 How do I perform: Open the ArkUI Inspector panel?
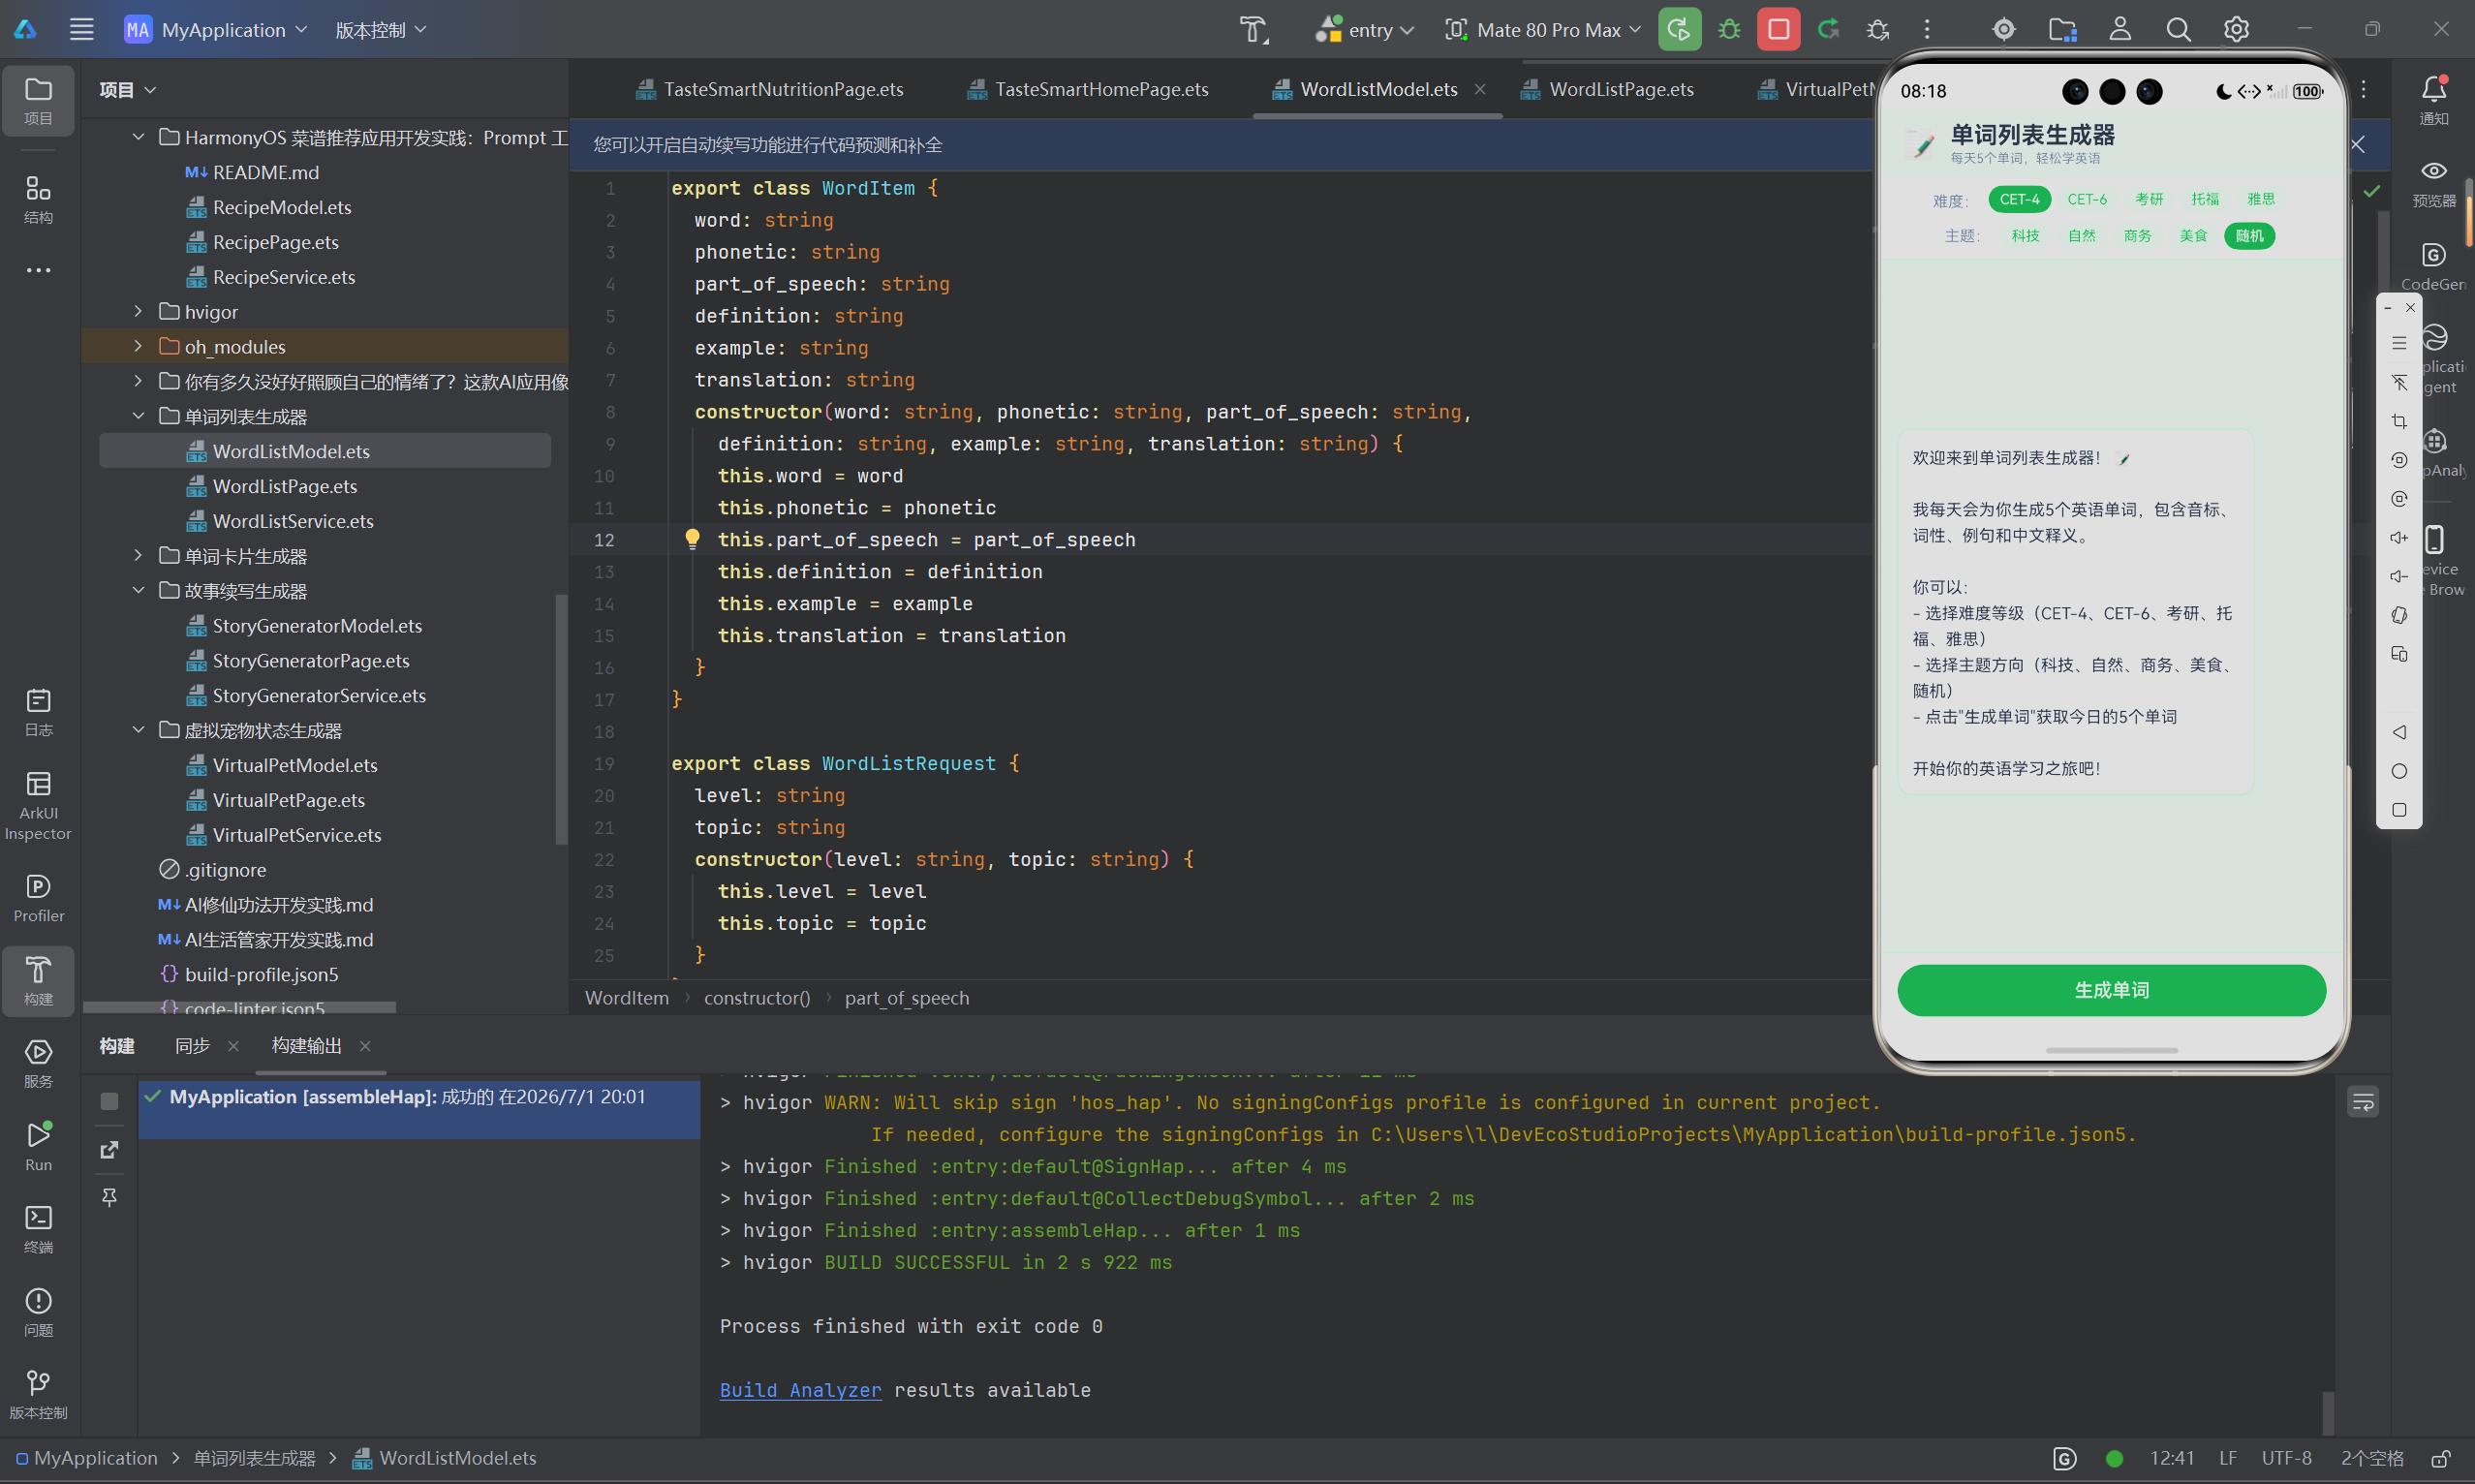(38, 806)
